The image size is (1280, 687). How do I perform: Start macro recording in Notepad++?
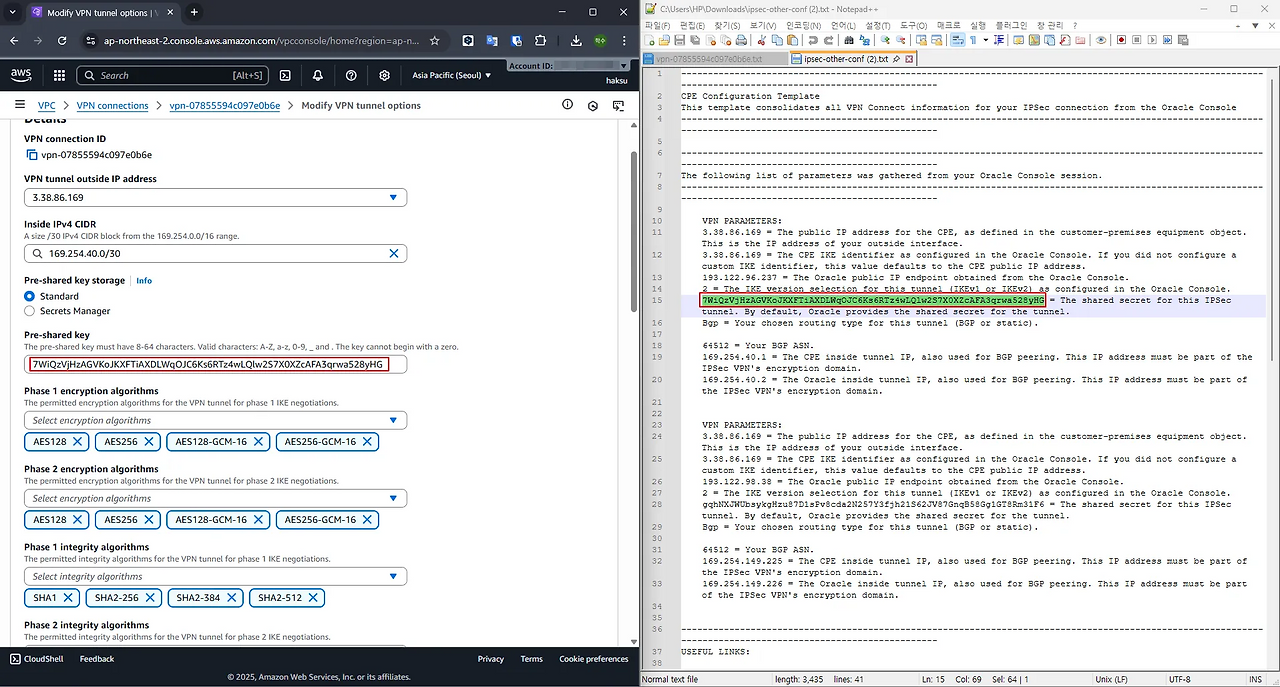pyautogui.click(x=1121, y=40)
